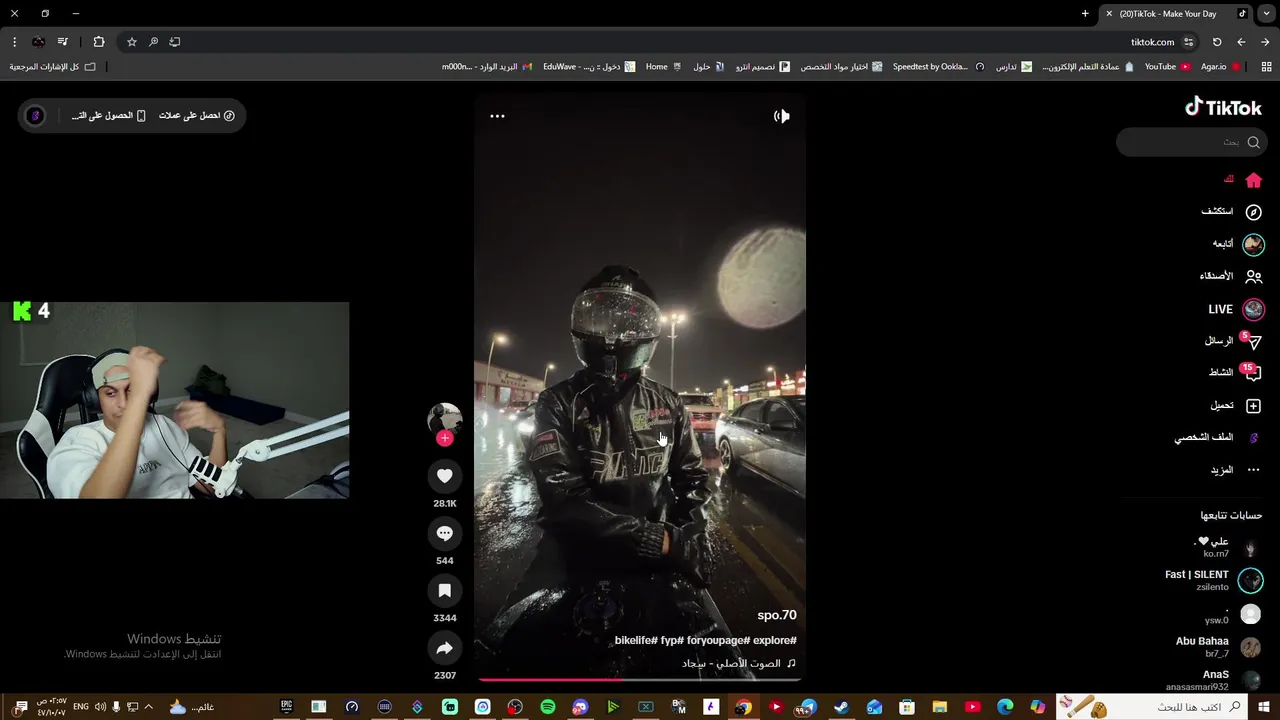Open the spo.70 creator username link
This screenshot has height=720, width=1280.
tap(777, 615)
